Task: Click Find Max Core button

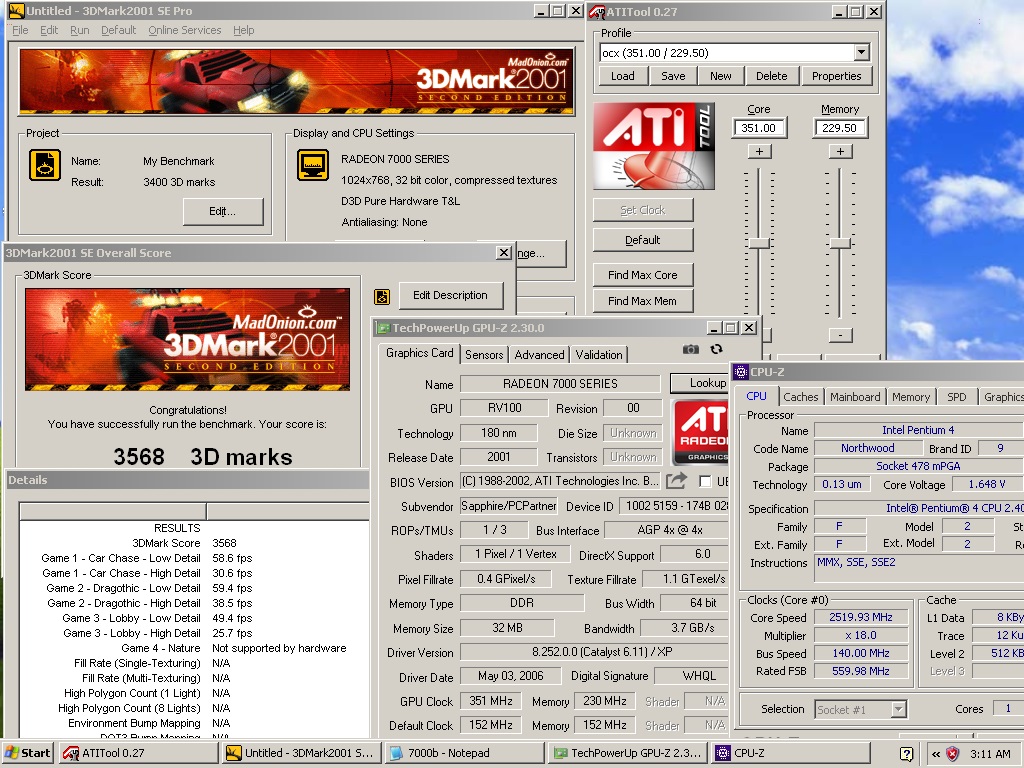Action: [643, 275]
